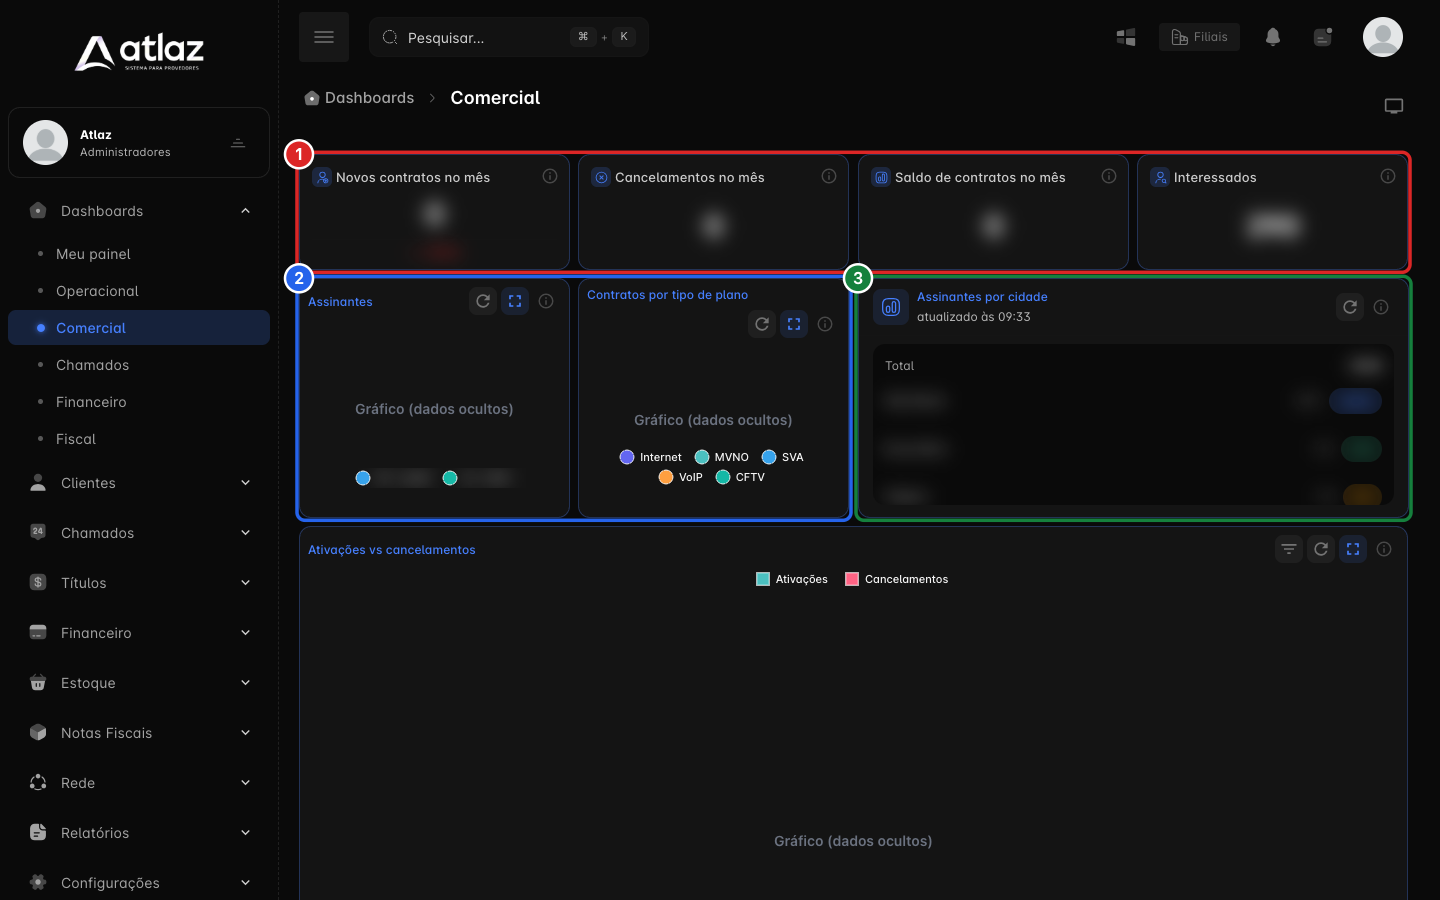
Task: Click the teal legend dot in Assinantes chart
Action: coord(450,478)
